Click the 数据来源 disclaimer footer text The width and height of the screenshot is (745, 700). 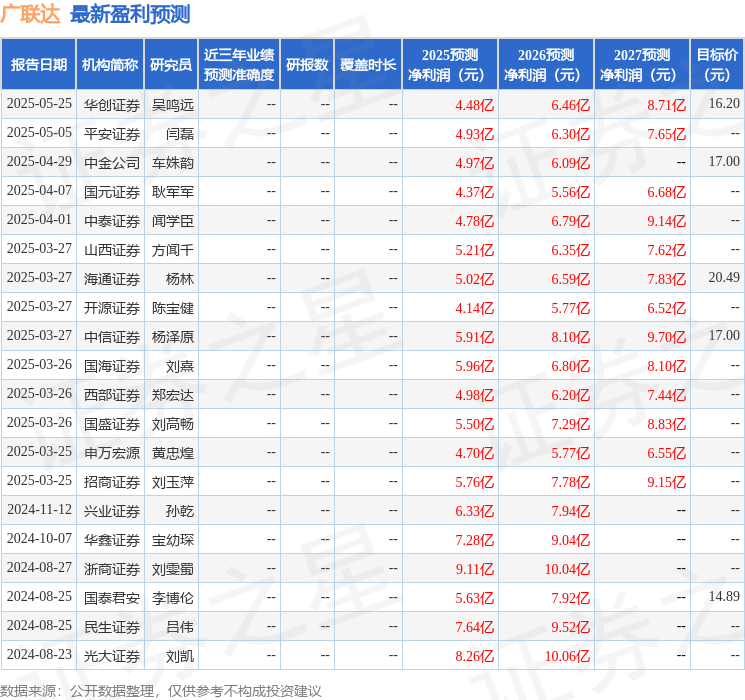pyautogui.click(x=161, y=690)
